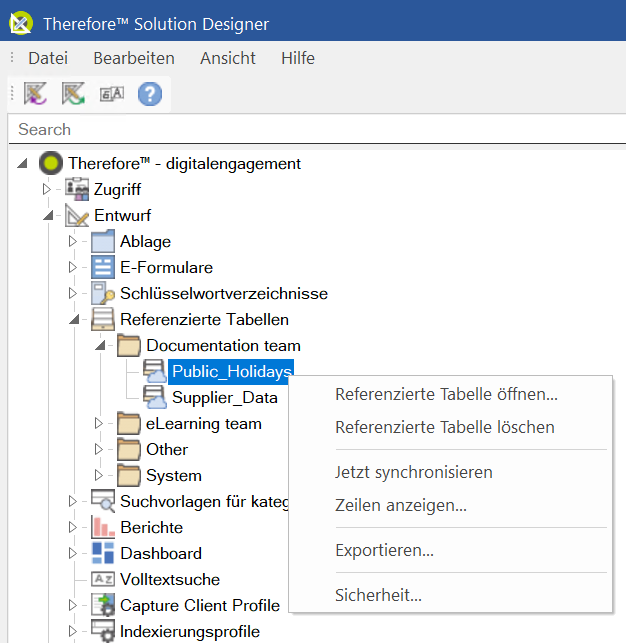The width and height of the screenshot is (626, 643).
Task: Expand the Dashboard node
Action: 73,553
